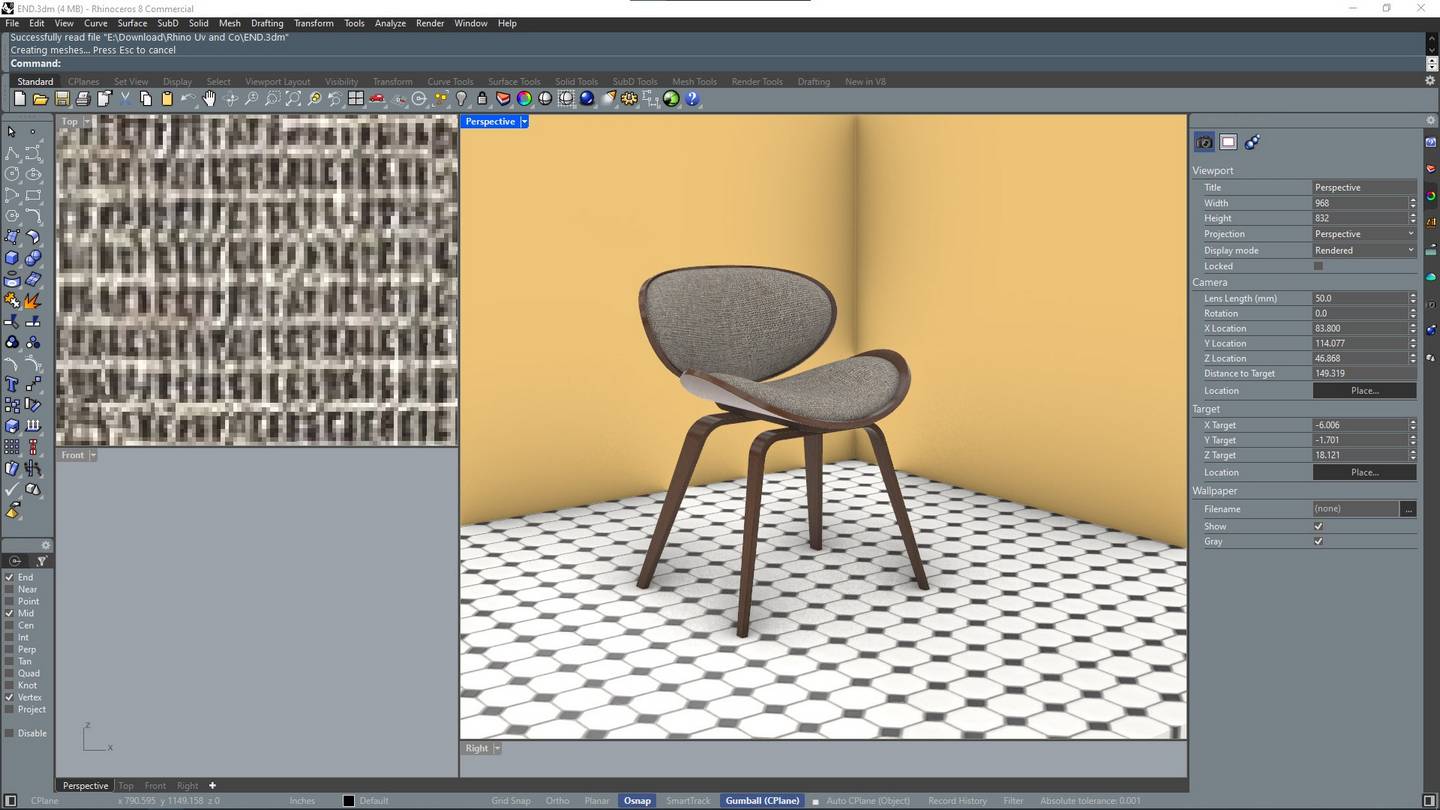1440x810 pixels.
Task: Open the Projection dropdown in Viewport settings
Action: (1410, 233)
